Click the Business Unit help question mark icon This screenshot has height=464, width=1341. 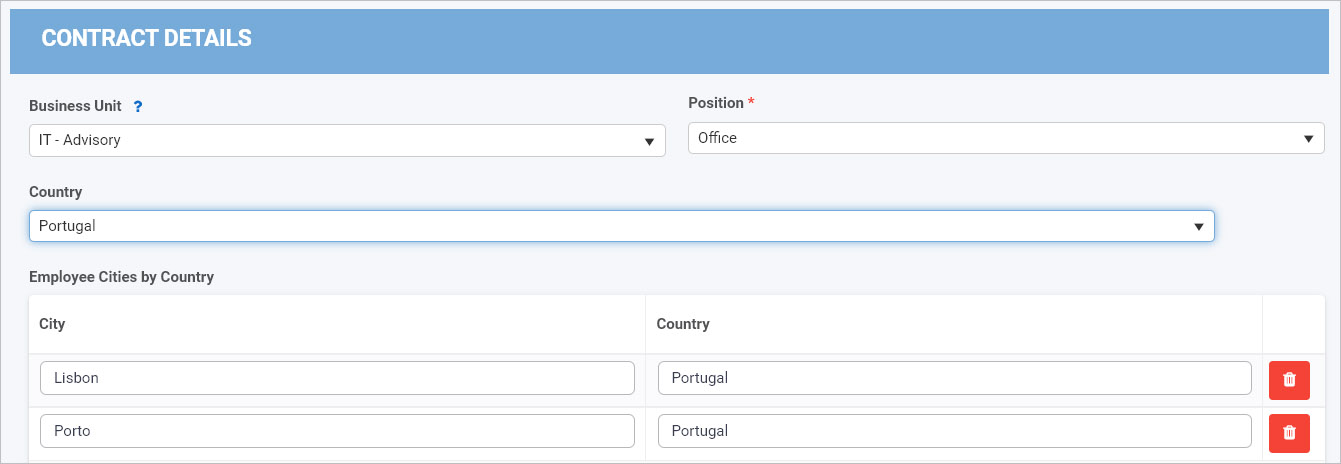click(138, 106)
